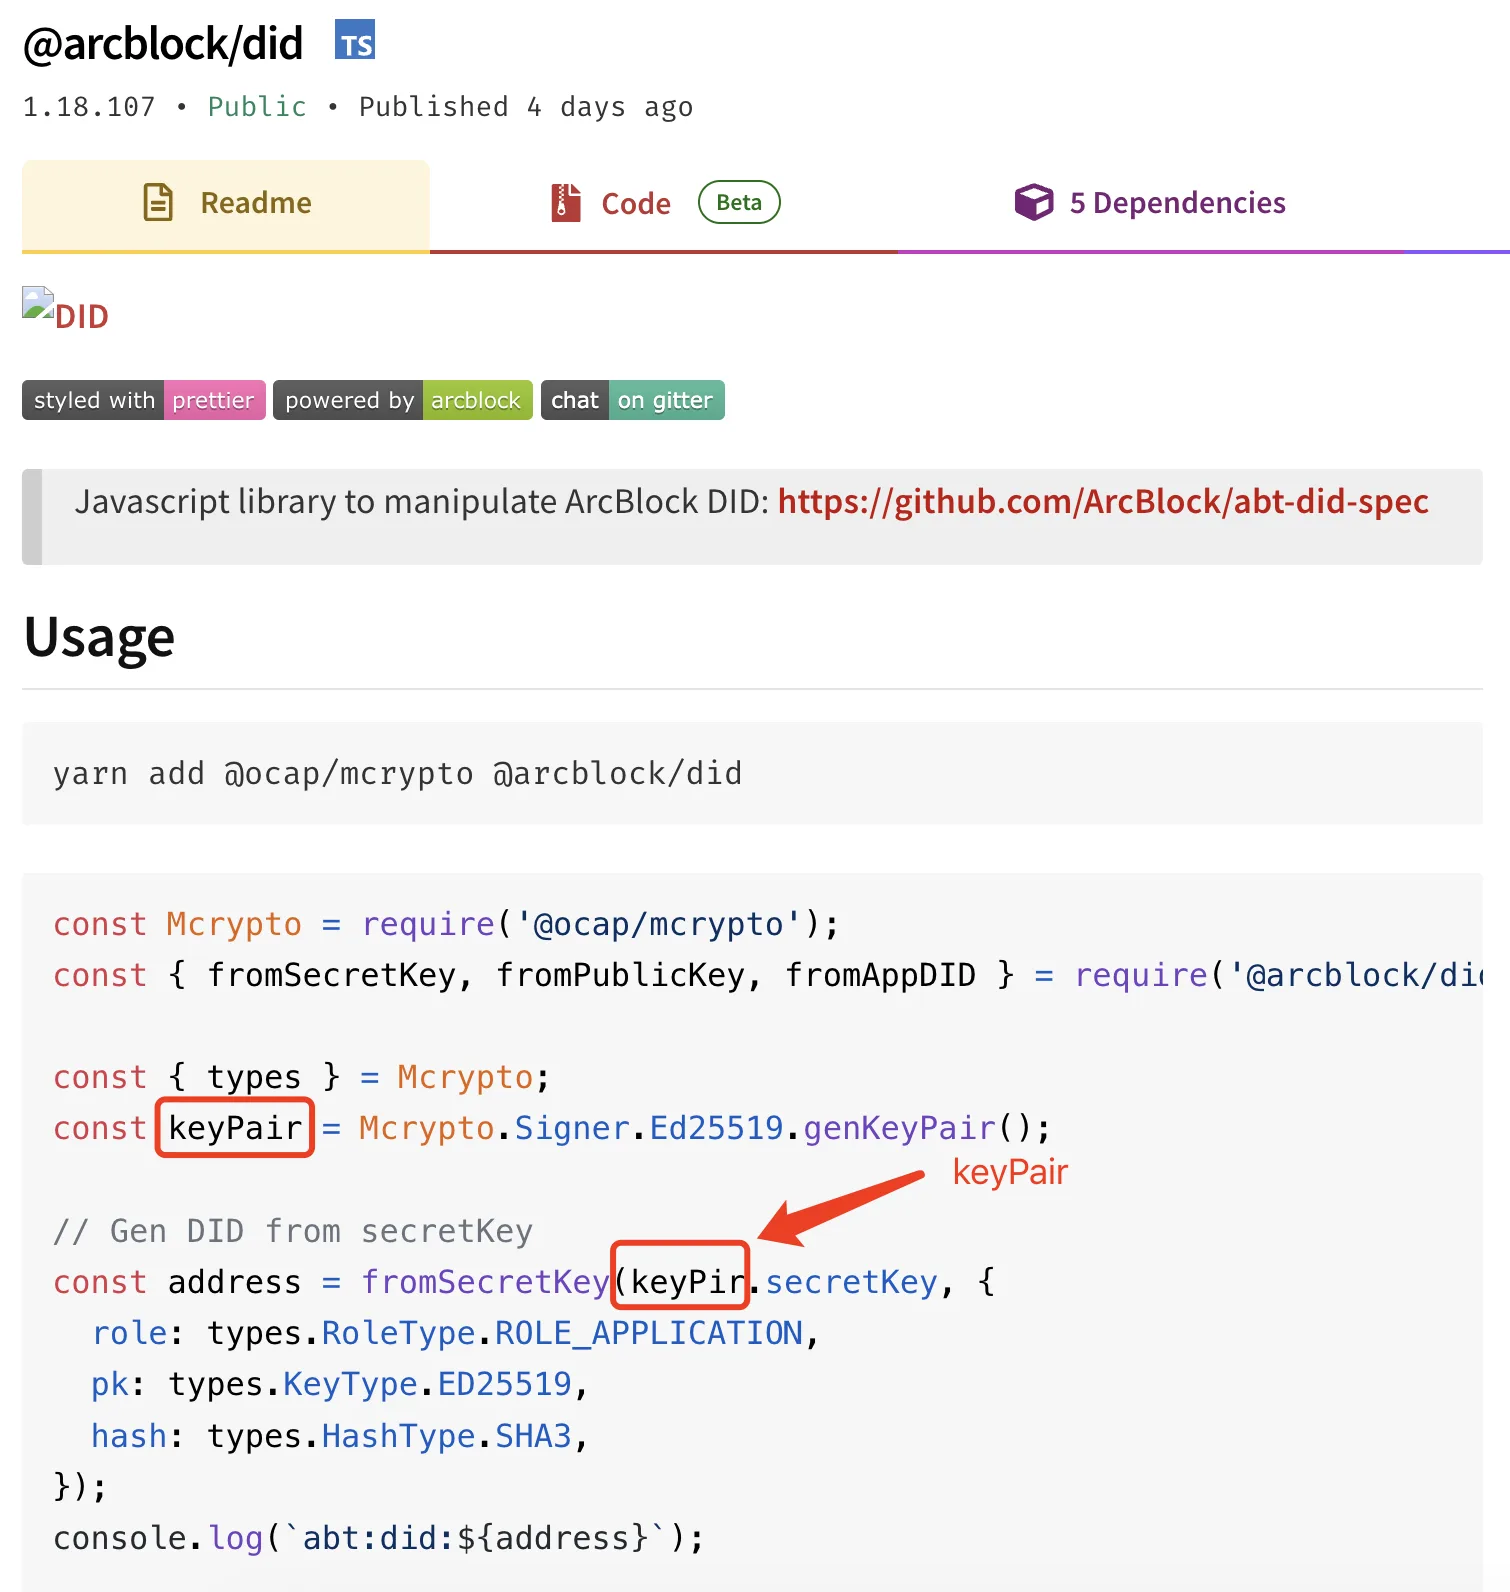Screen dimensions: 1510x1592
Task: Click the require('@ocap/mcrypto') code line
Action: (446, 924)
